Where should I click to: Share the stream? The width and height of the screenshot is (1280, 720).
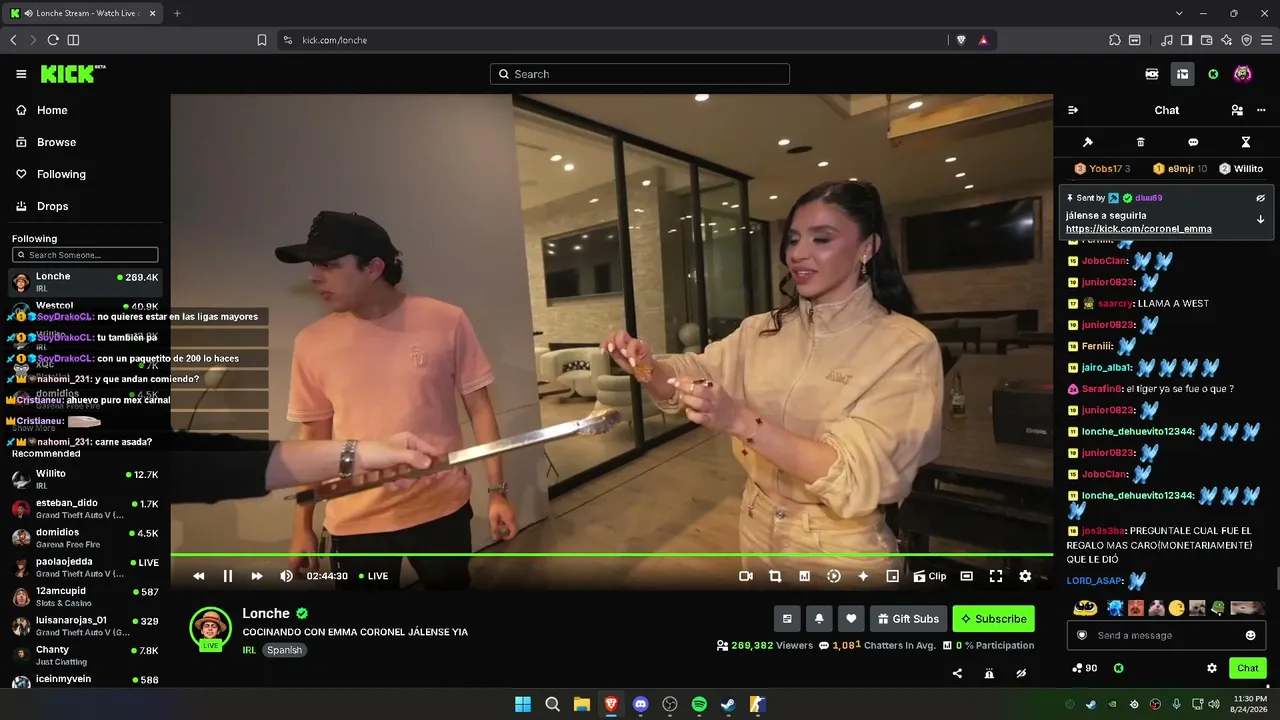point(957,674)
